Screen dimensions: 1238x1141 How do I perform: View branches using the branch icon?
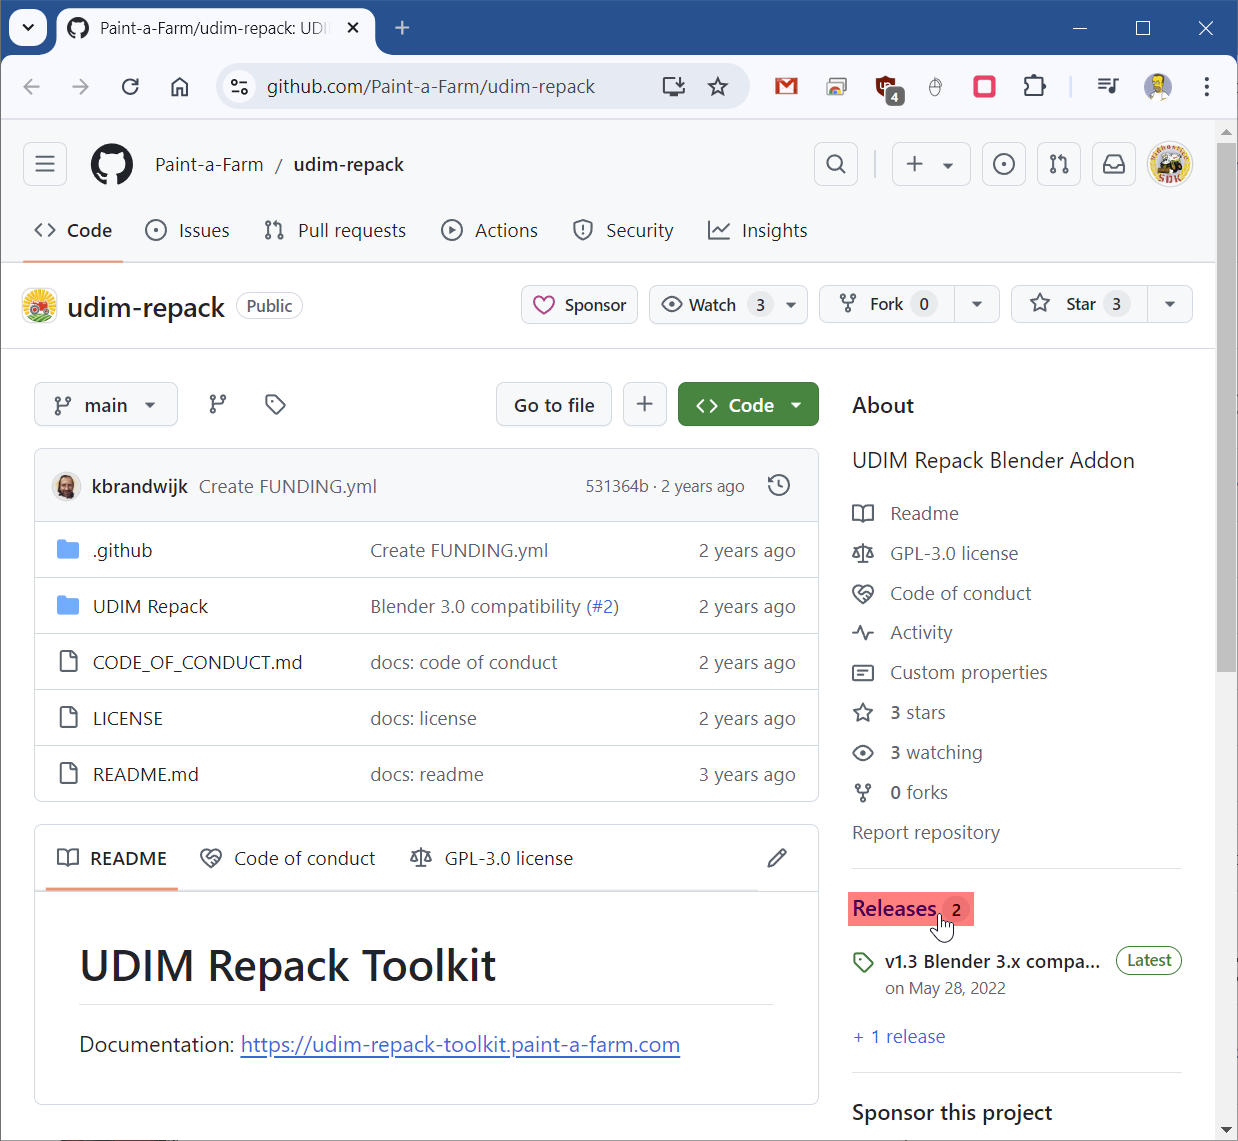tap(217, 404)
